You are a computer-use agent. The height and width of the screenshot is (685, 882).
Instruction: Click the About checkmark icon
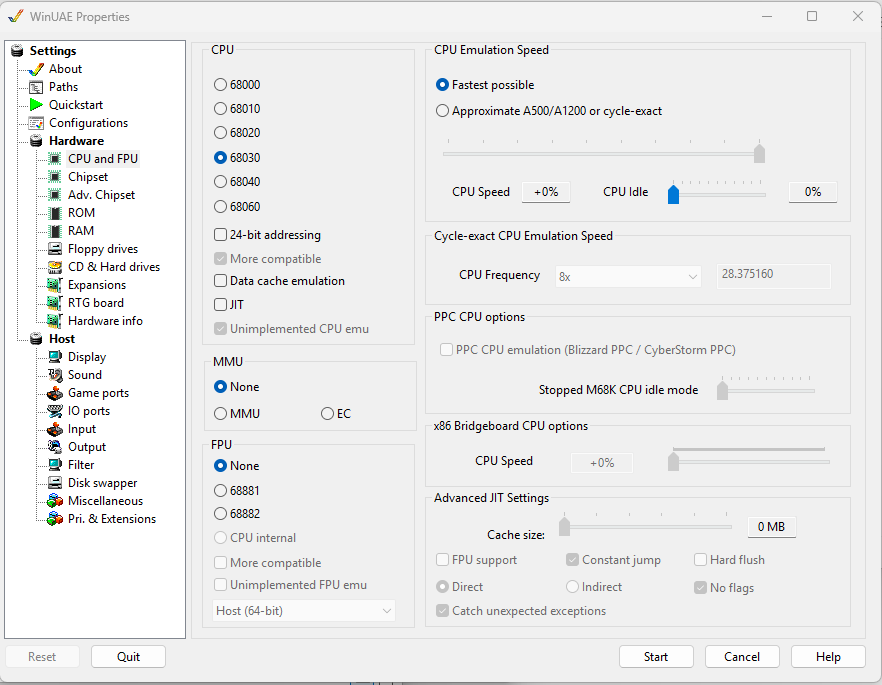36,69
